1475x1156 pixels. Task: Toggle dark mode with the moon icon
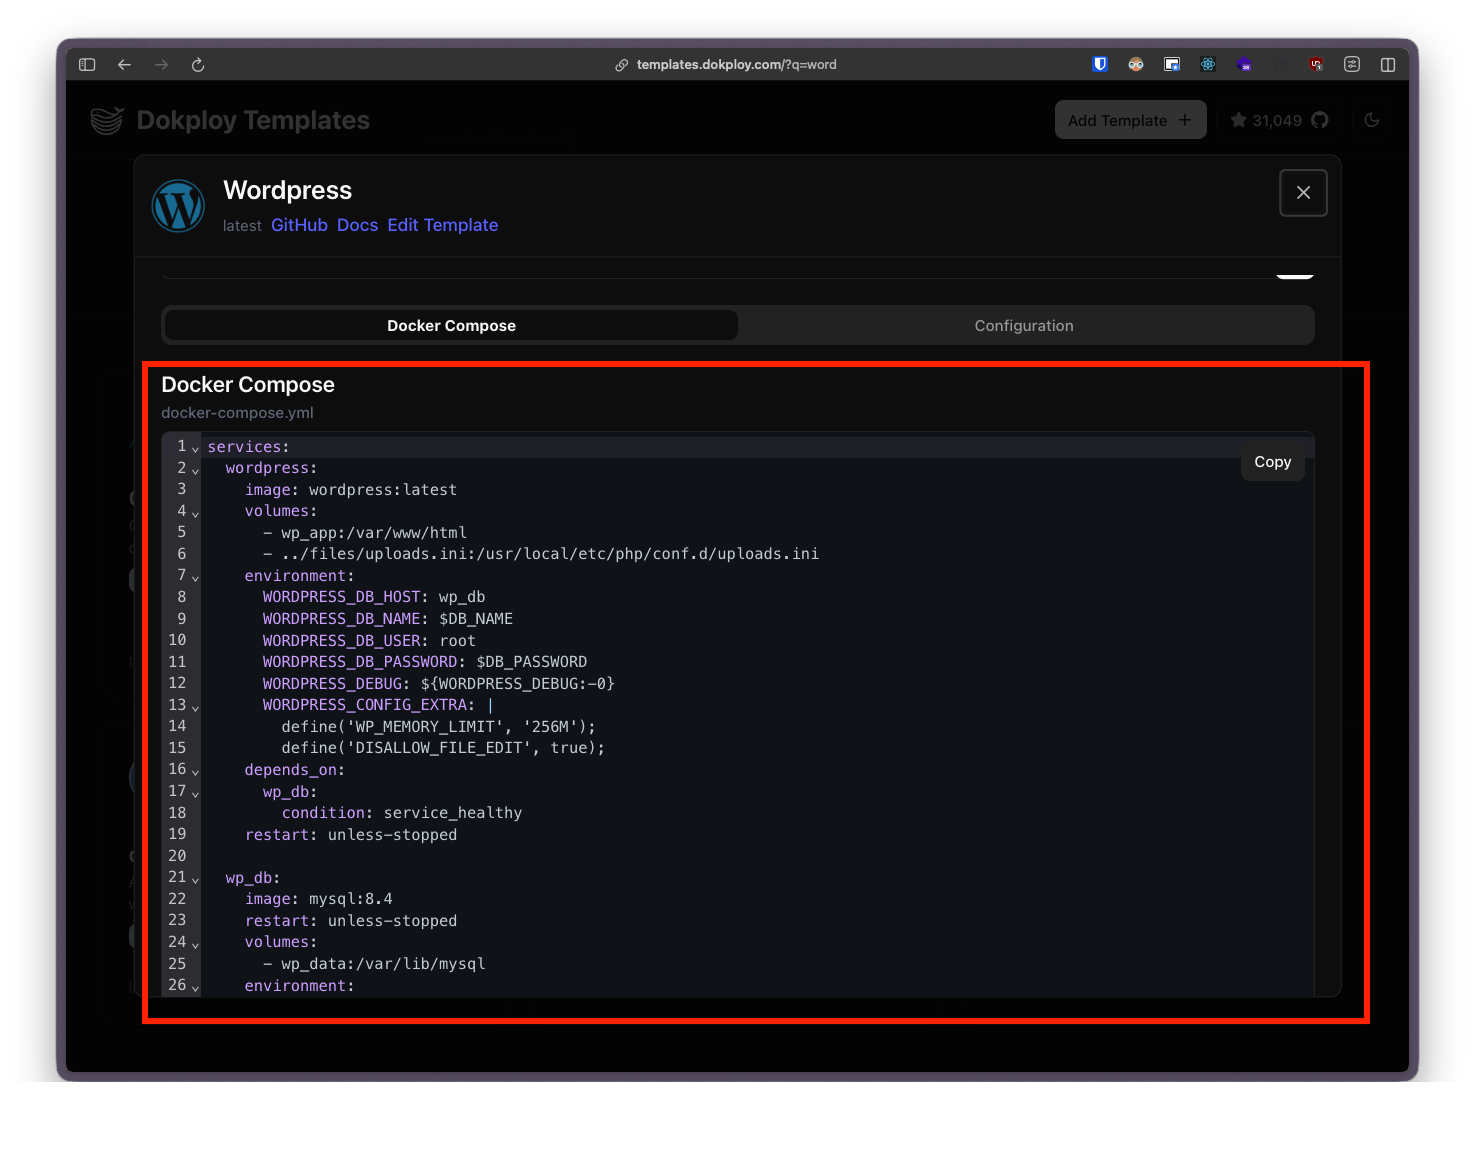tap(1372, 120)
